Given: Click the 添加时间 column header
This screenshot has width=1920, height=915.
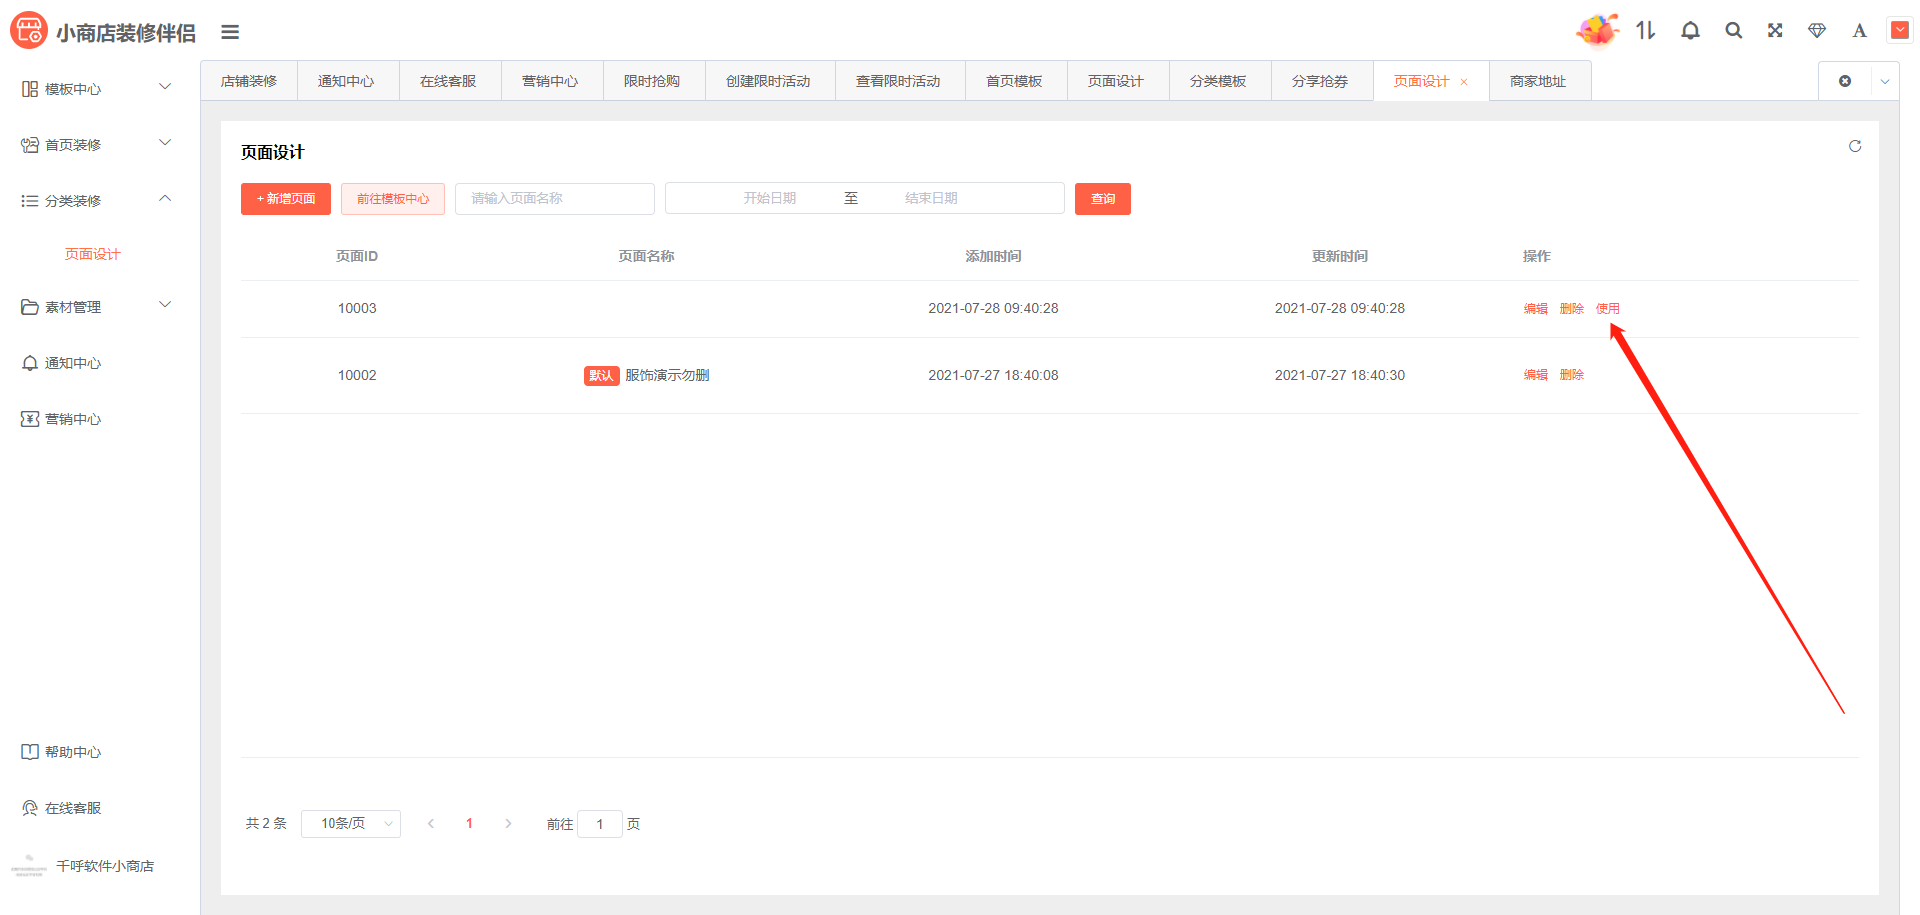Looking at the screenshot, I should pos(993,256).
